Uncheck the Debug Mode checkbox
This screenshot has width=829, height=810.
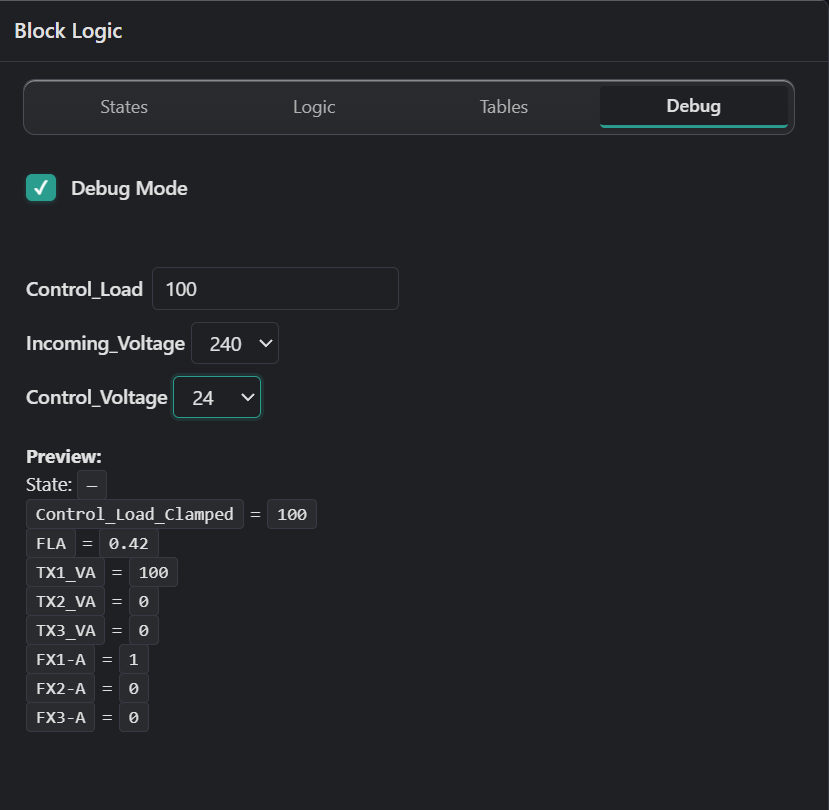[x=41, y=188]
